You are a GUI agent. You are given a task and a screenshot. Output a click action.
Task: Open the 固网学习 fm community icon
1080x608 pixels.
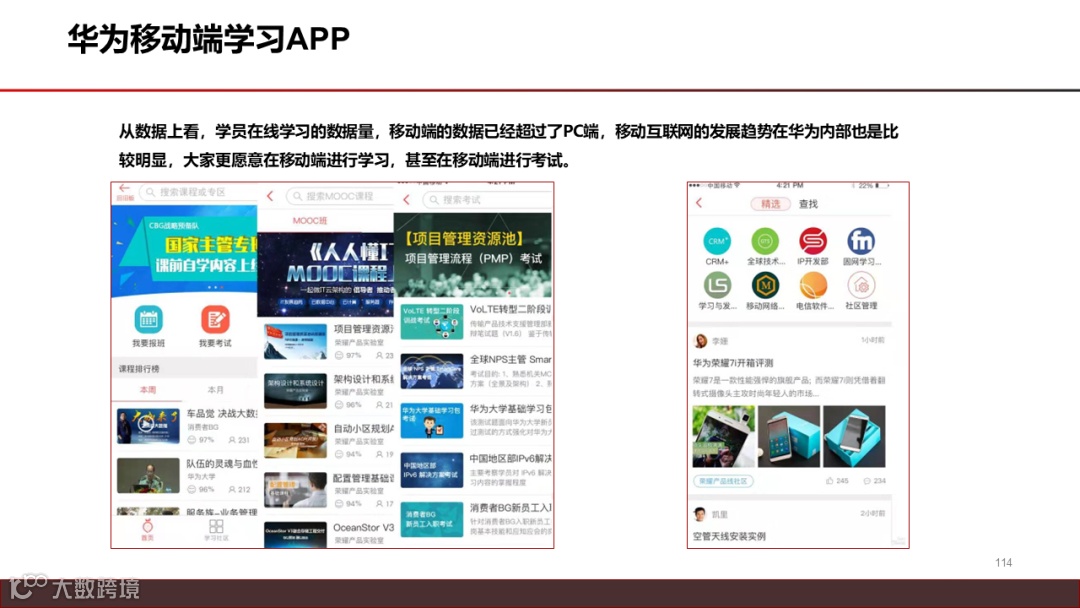[x=861, y=241]
